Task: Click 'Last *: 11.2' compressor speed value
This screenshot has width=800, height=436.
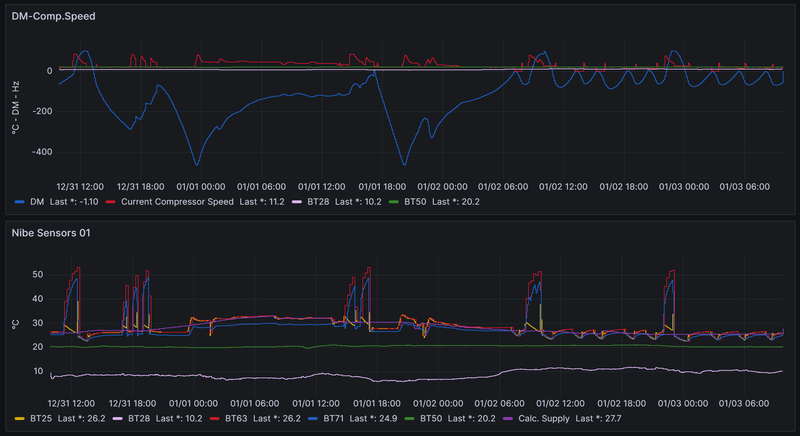Action: coord(262,202)
